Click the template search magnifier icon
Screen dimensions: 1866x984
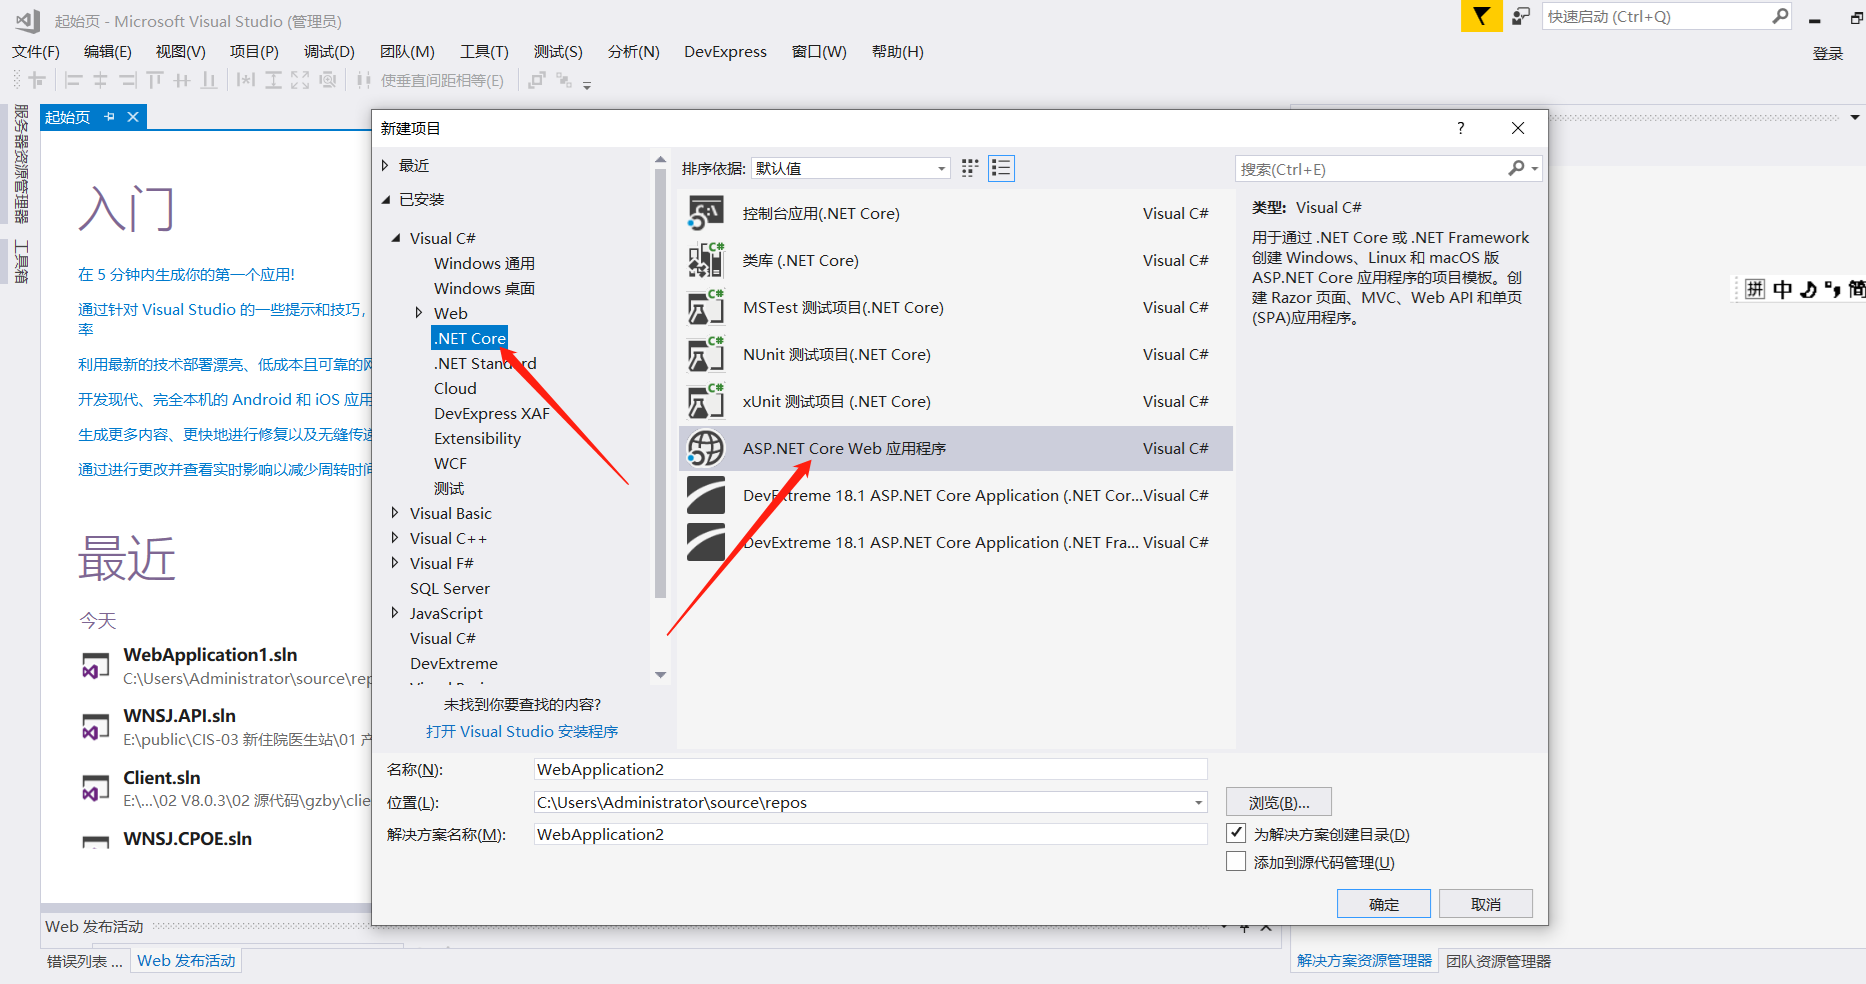1517,169
